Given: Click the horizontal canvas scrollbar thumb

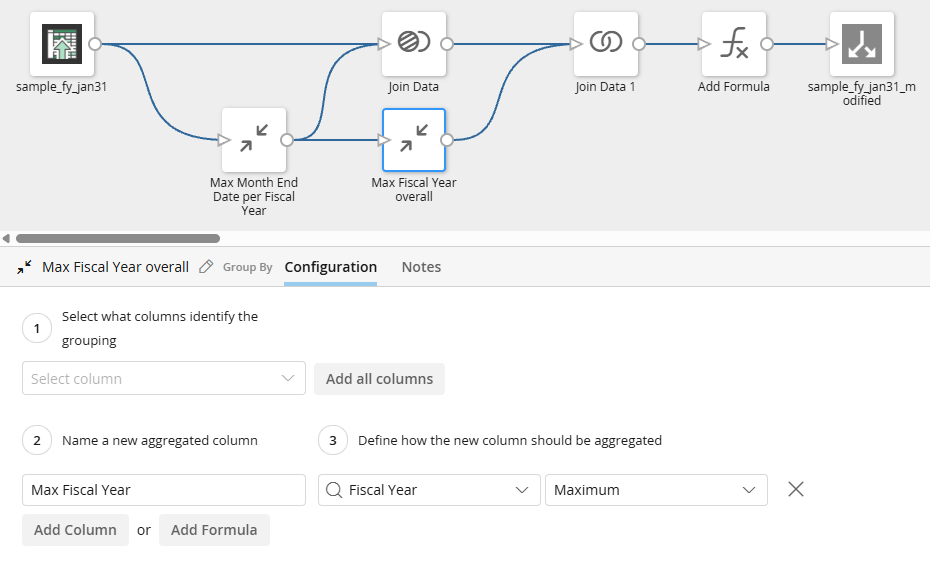Looking at the screenshot, I should (x=118, y=238).
